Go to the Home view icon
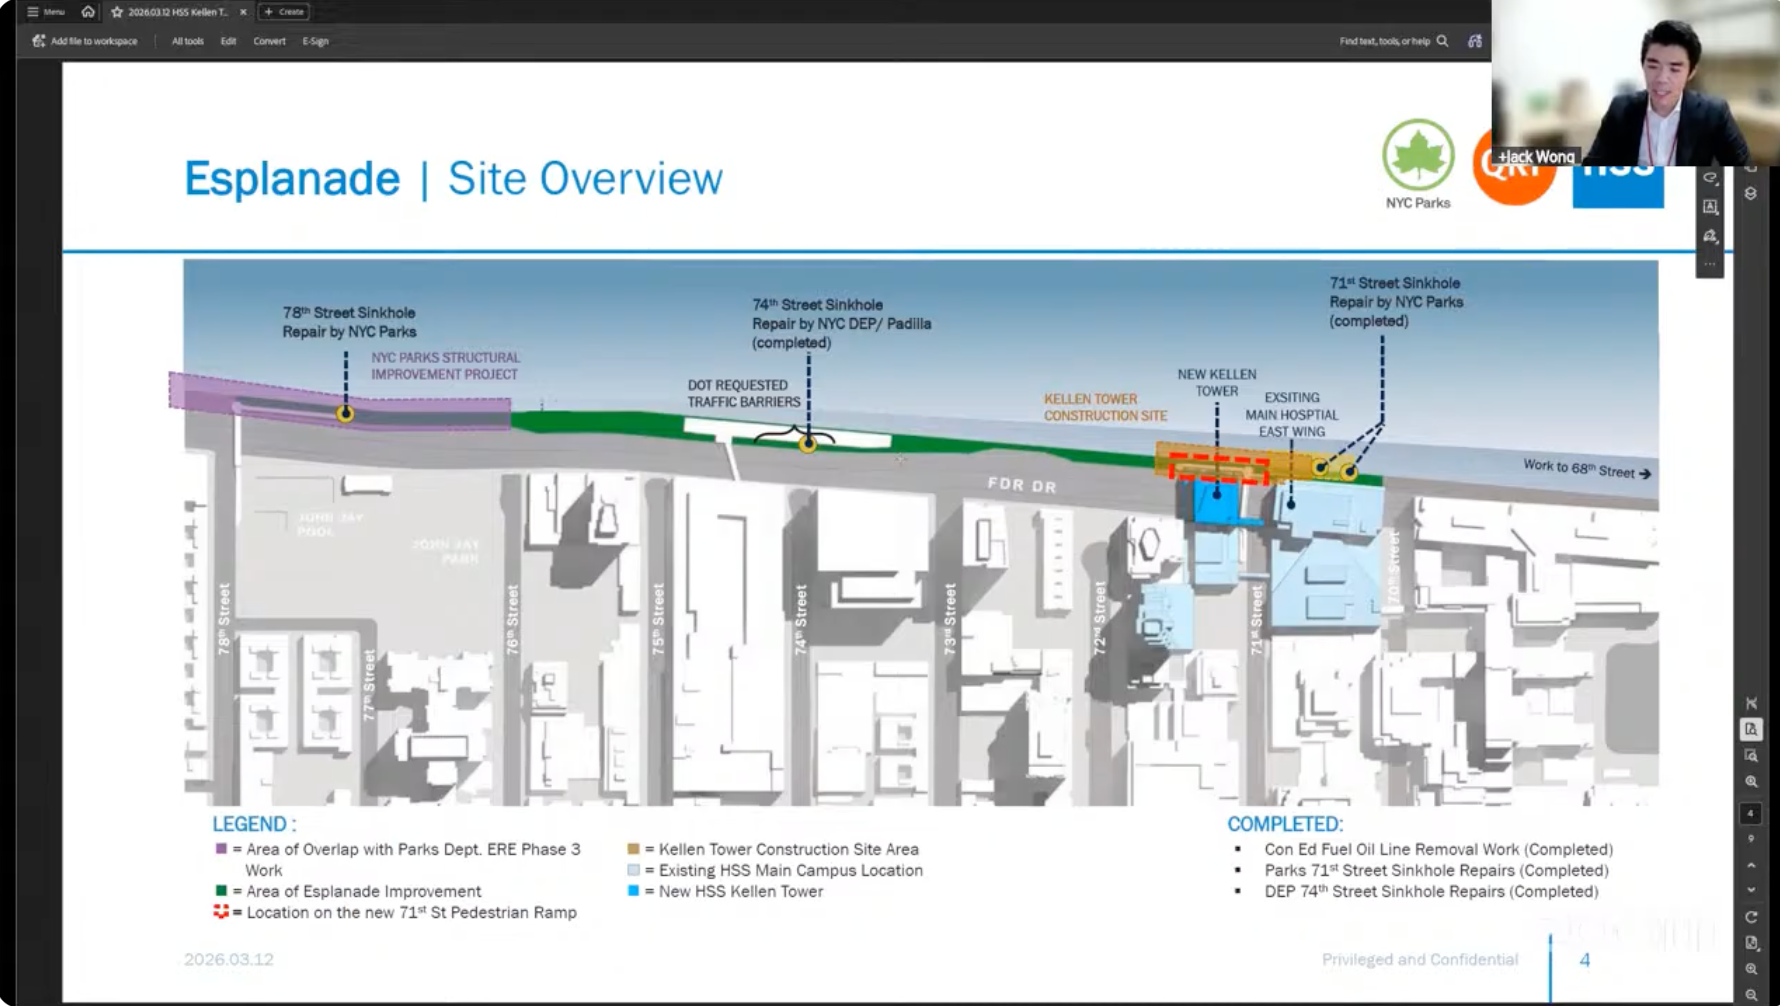 click(88, 12)
